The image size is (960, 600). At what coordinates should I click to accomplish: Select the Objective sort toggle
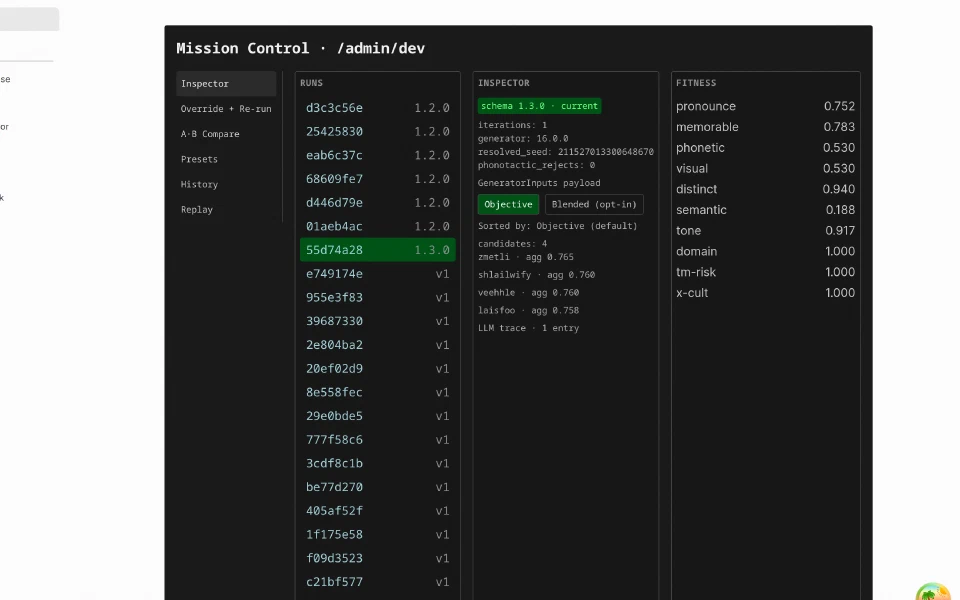(x=508, y=204)
